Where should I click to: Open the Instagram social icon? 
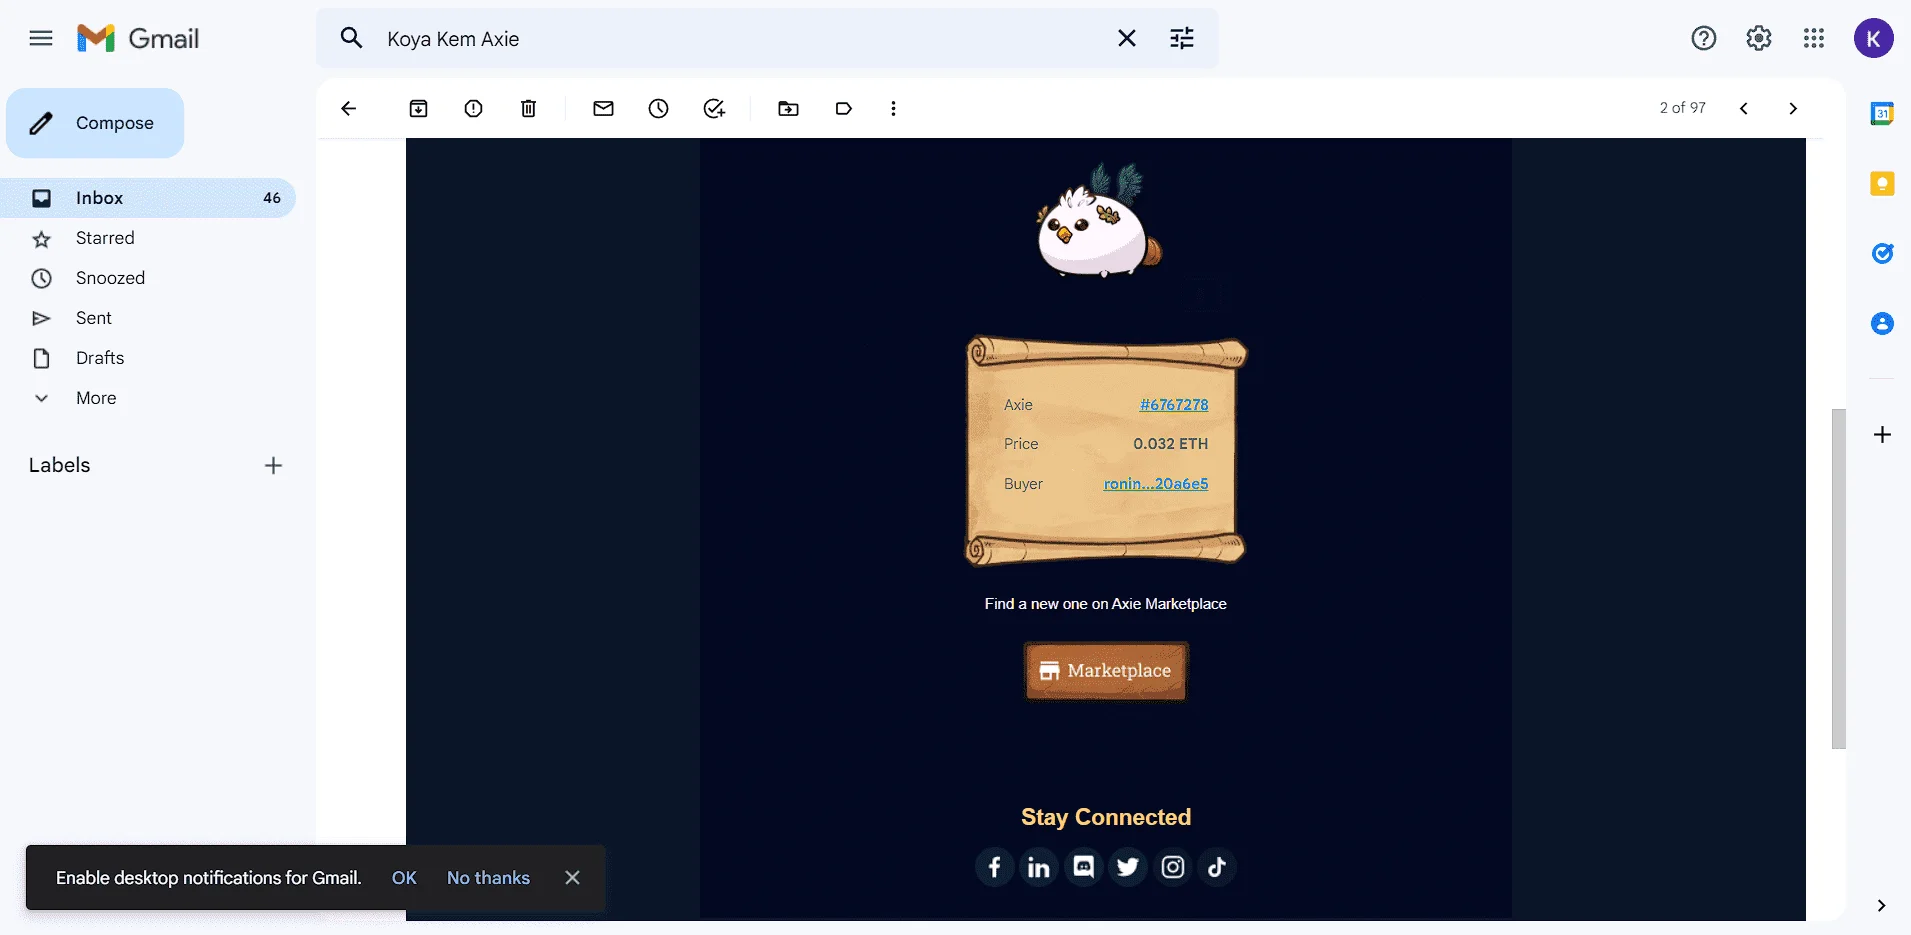pos(1173,867)
